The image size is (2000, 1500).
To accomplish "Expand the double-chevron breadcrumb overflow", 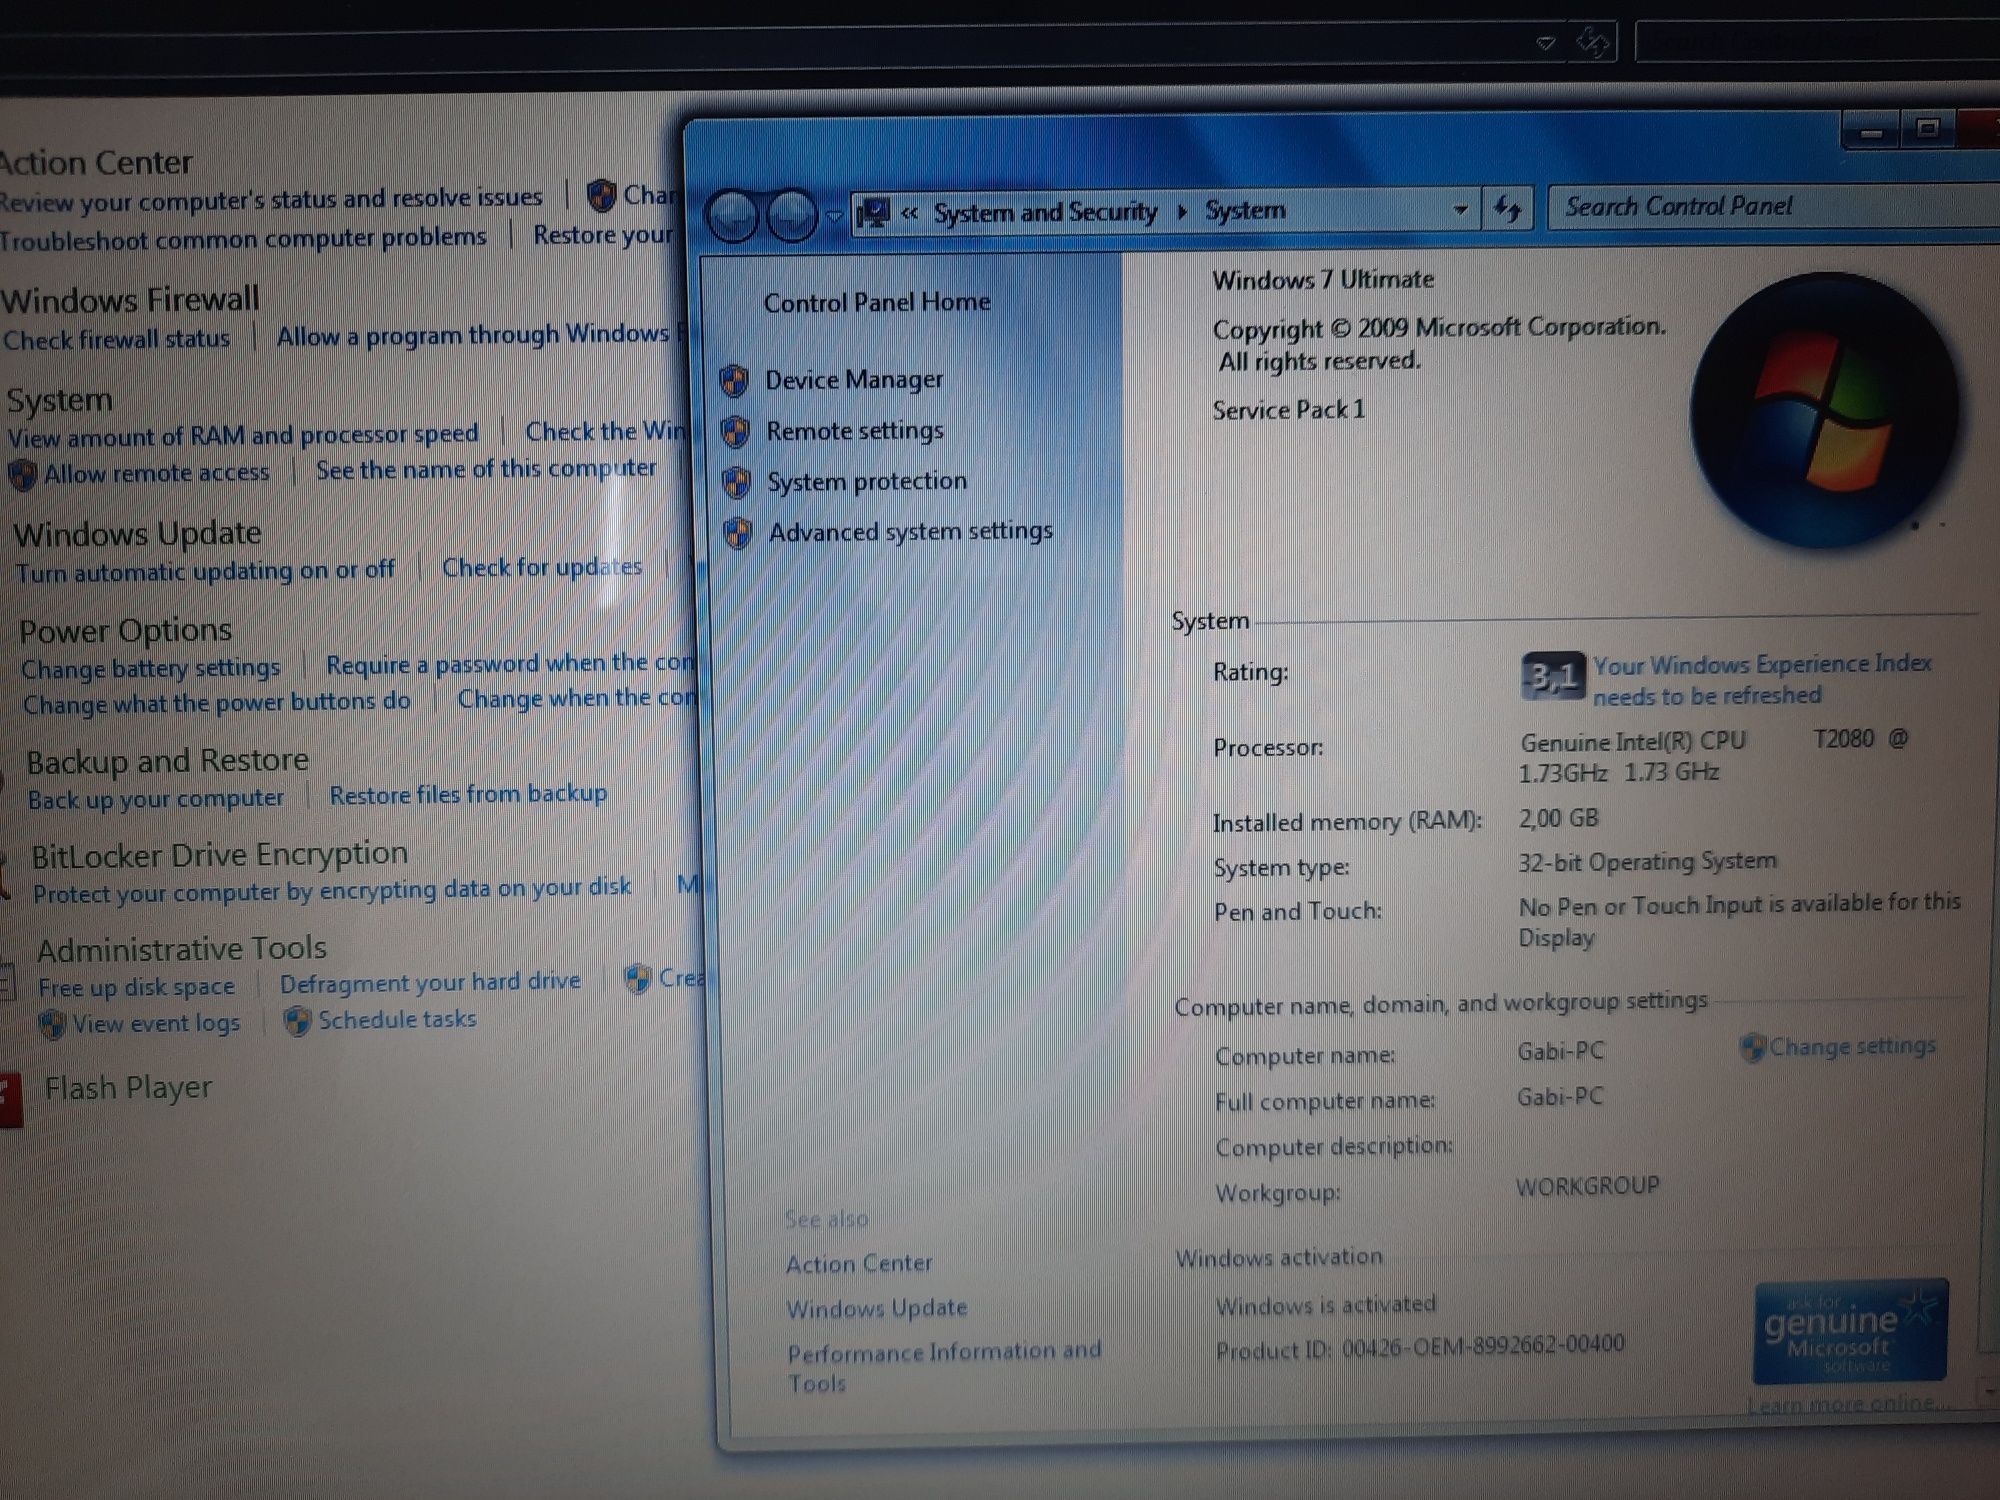I will point(909,212).
